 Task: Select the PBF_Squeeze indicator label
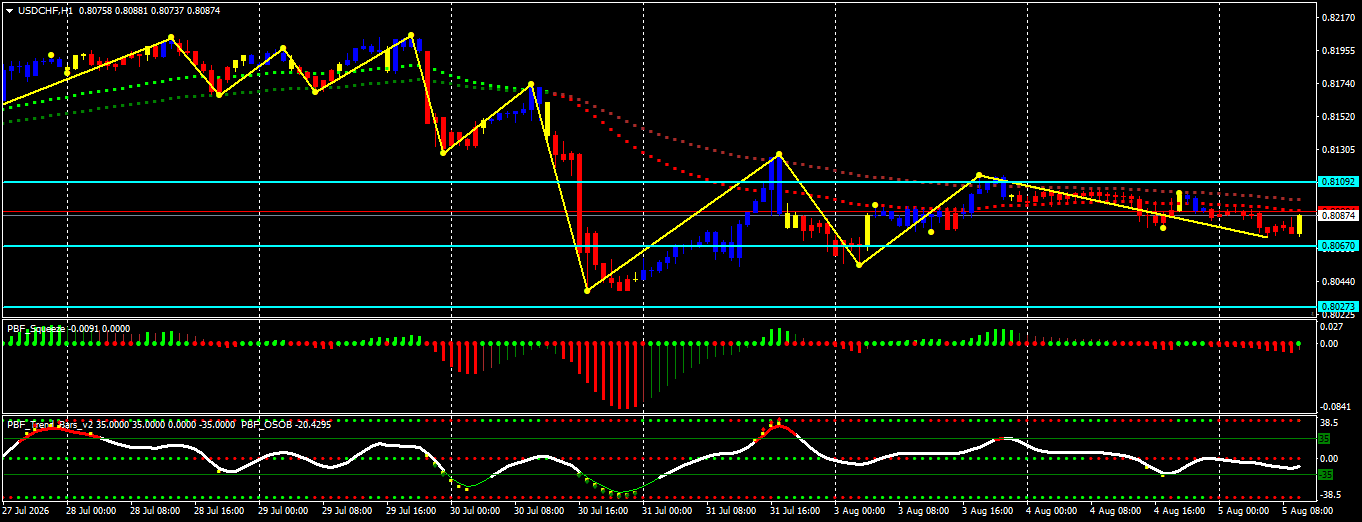point(37,328)
